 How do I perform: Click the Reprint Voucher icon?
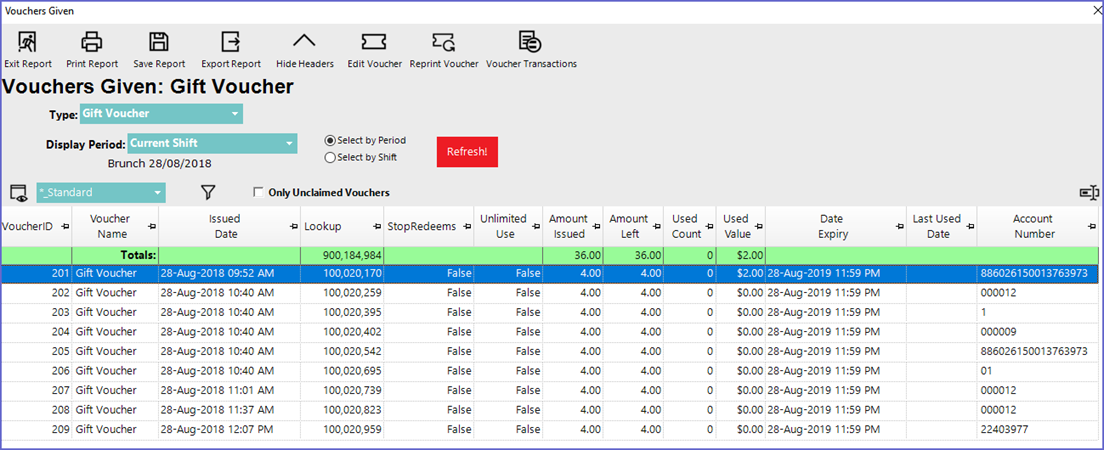pos(444,42)
